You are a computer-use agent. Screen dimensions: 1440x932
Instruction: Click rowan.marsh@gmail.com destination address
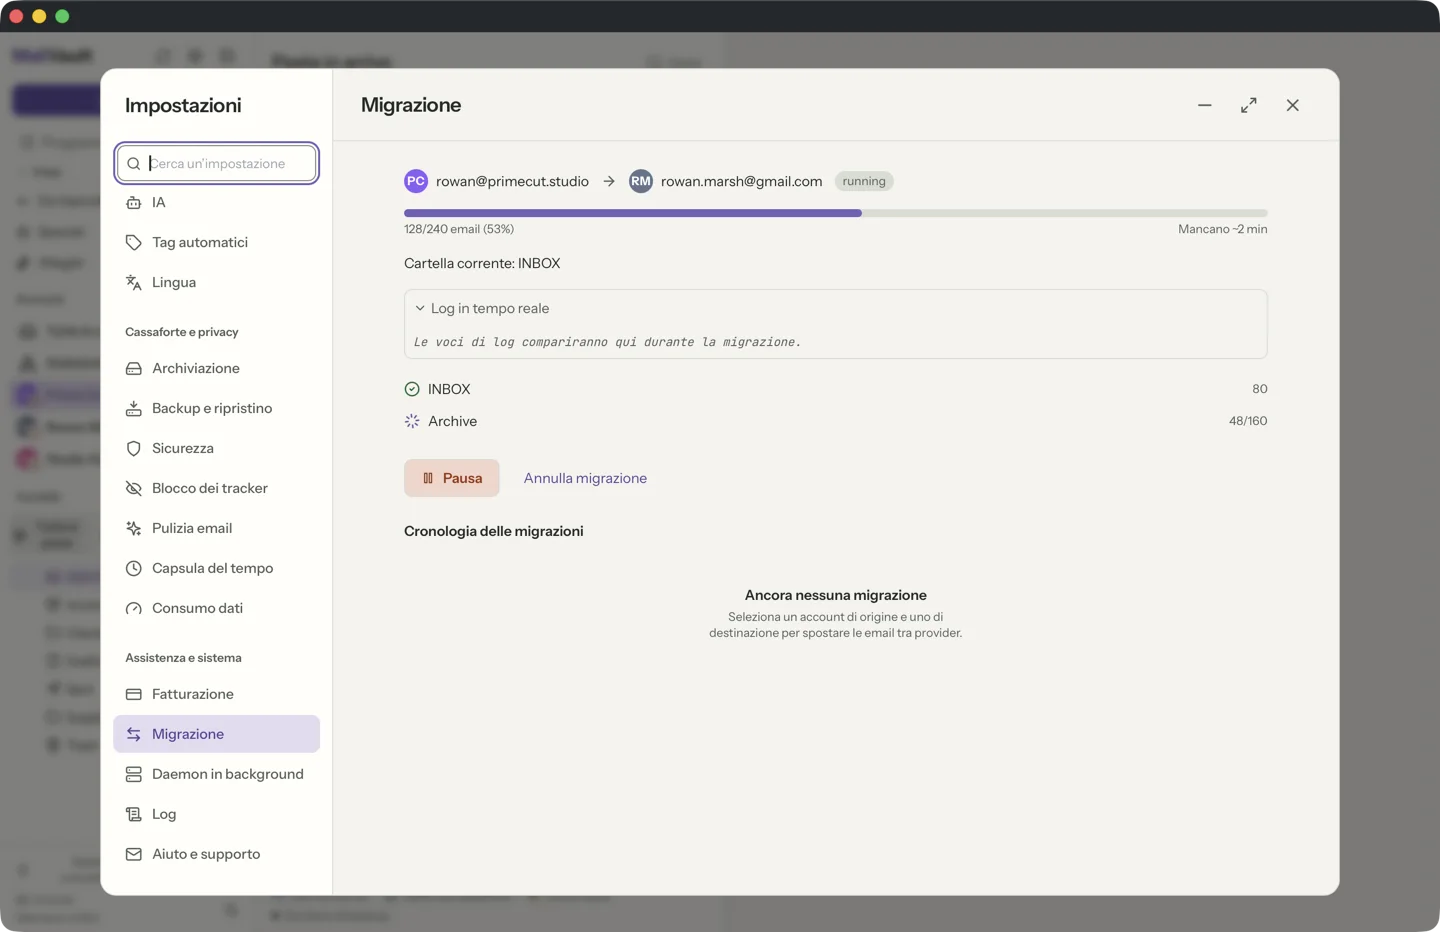coord(742,181)
